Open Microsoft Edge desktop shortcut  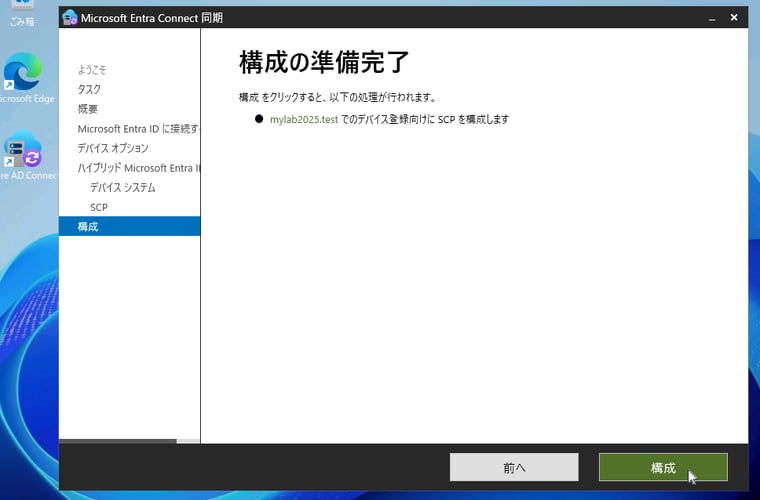23,78
